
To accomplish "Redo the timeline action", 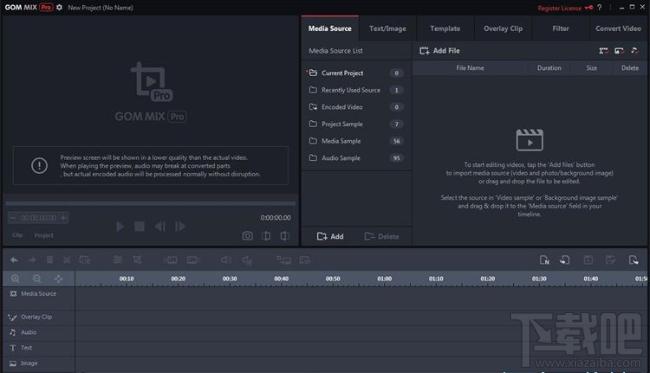I will point(32,260).
